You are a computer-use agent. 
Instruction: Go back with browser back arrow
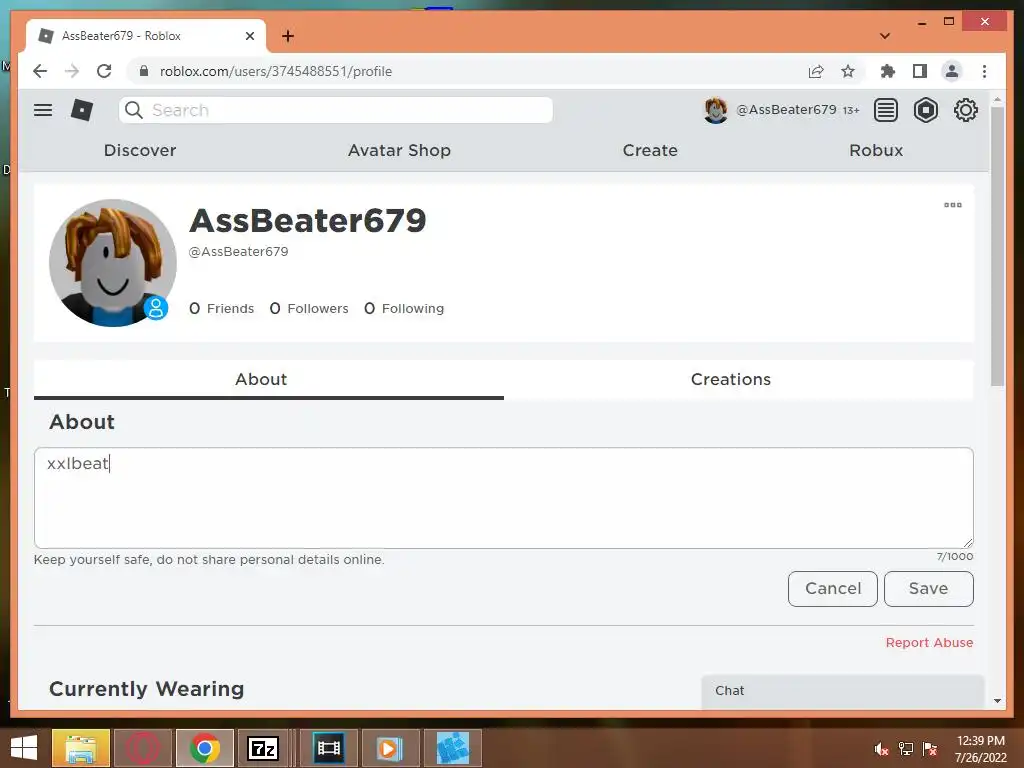40,71
